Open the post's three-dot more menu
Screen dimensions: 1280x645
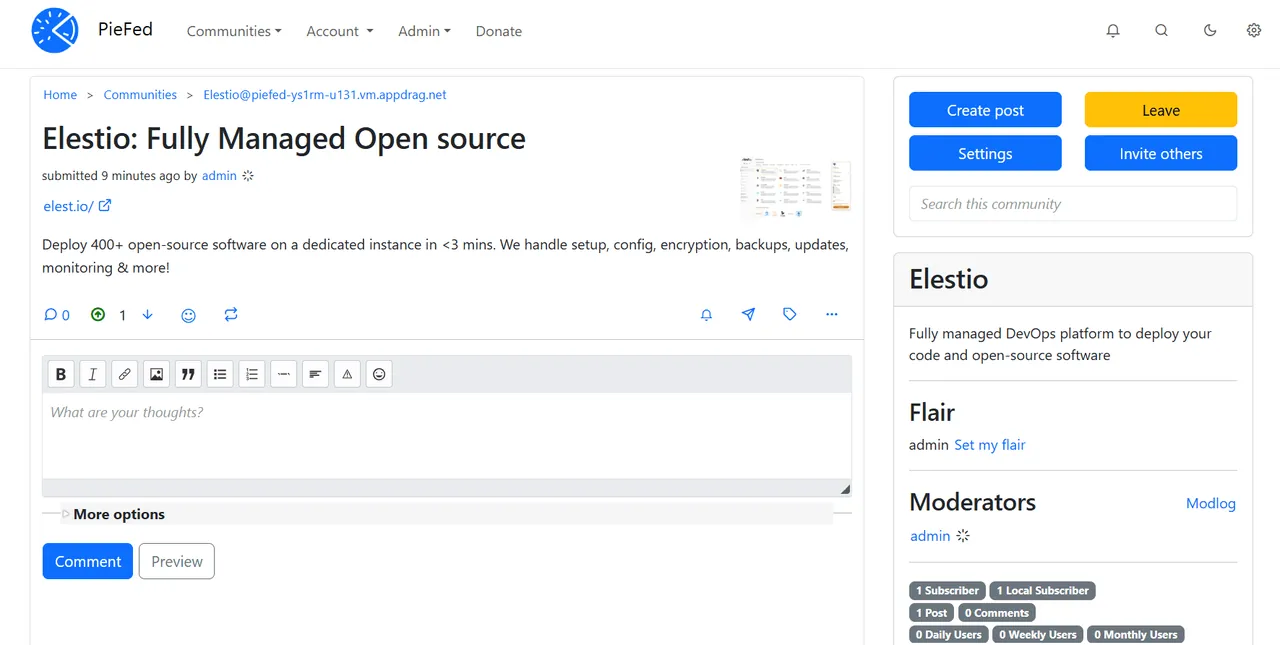tap(832, 315)
